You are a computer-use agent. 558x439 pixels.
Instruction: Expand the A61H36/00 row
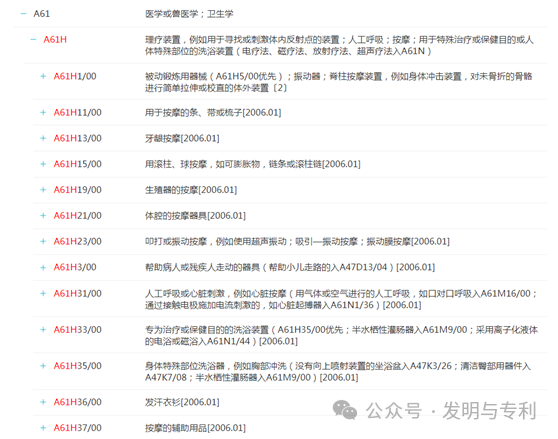click(43, 402)
